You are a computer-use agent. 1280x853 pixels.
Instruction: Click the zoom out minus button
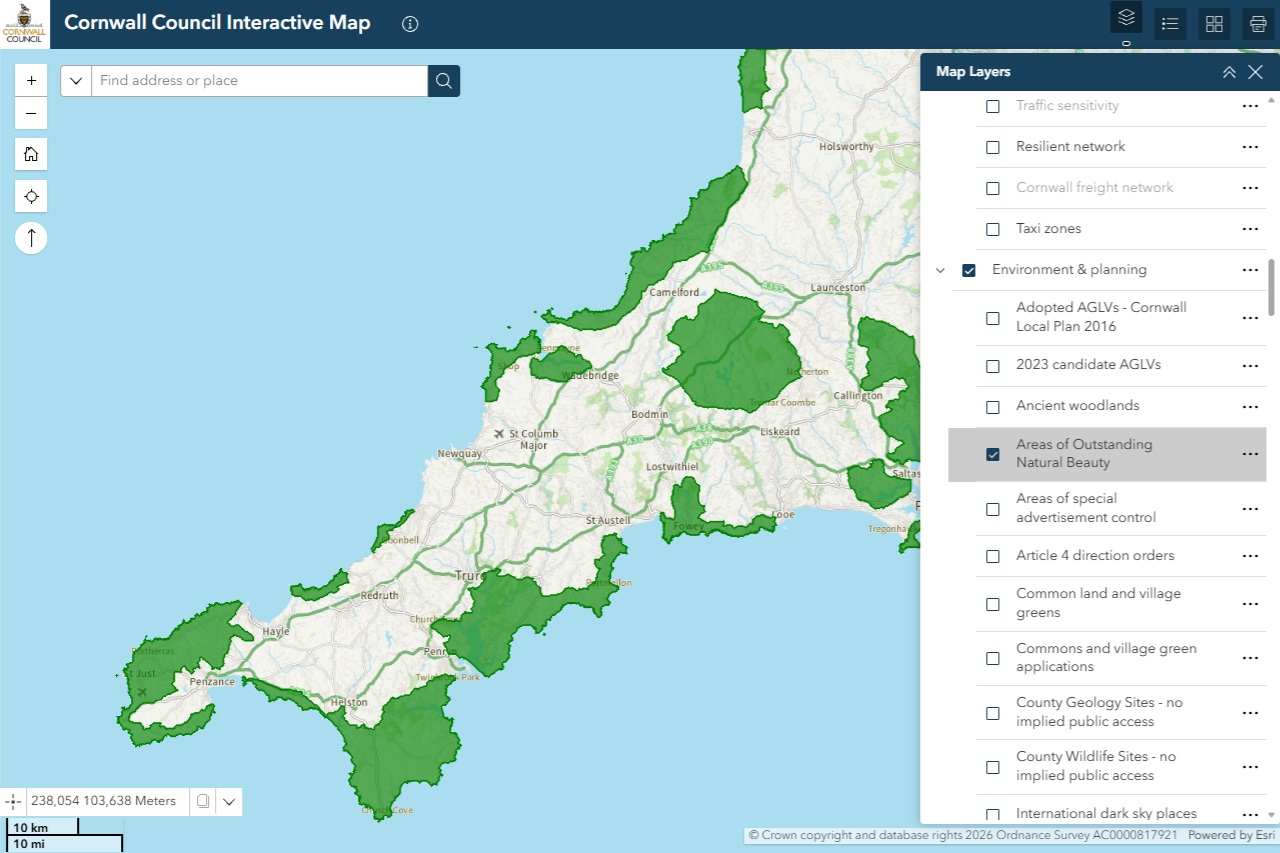31,113
